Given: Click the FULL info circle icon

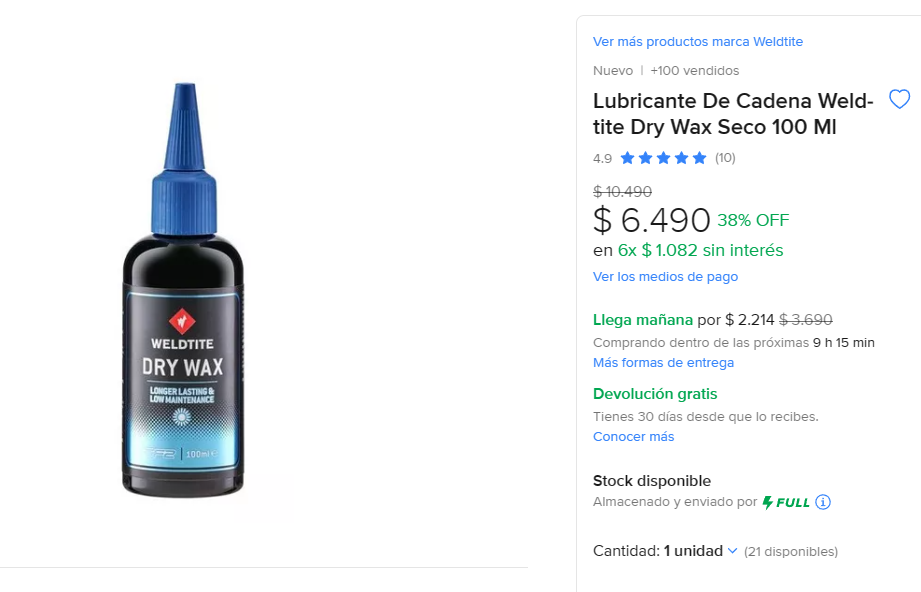Looking at the screenshot, I should (823, 502).
